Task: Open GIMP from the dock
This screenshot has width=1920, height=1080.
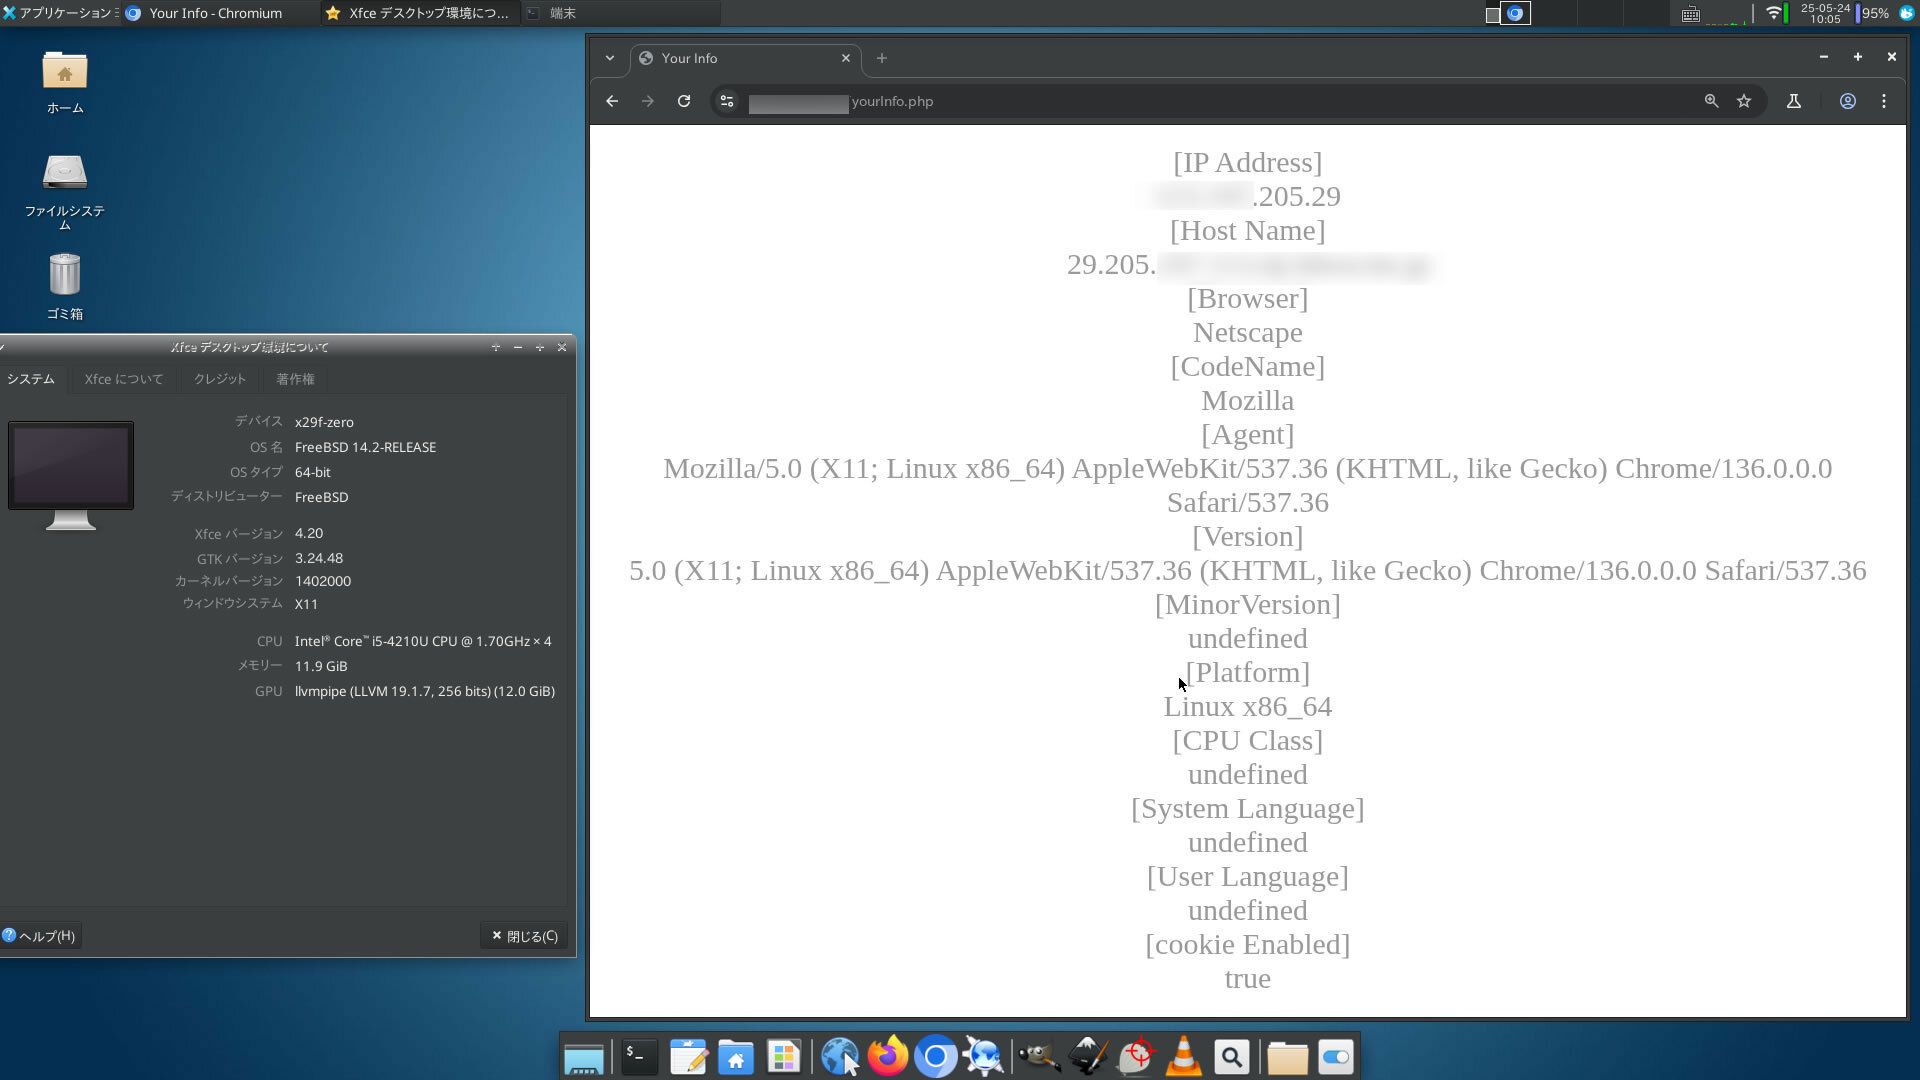Action: [1039, 1057]
